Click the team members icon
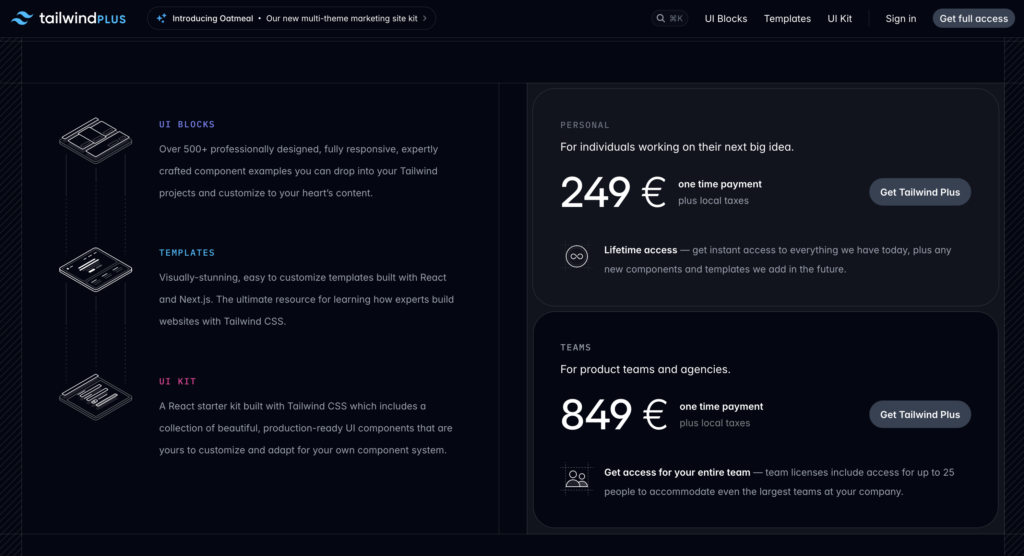Screen dimensions: 1024x556 (577, 478)
